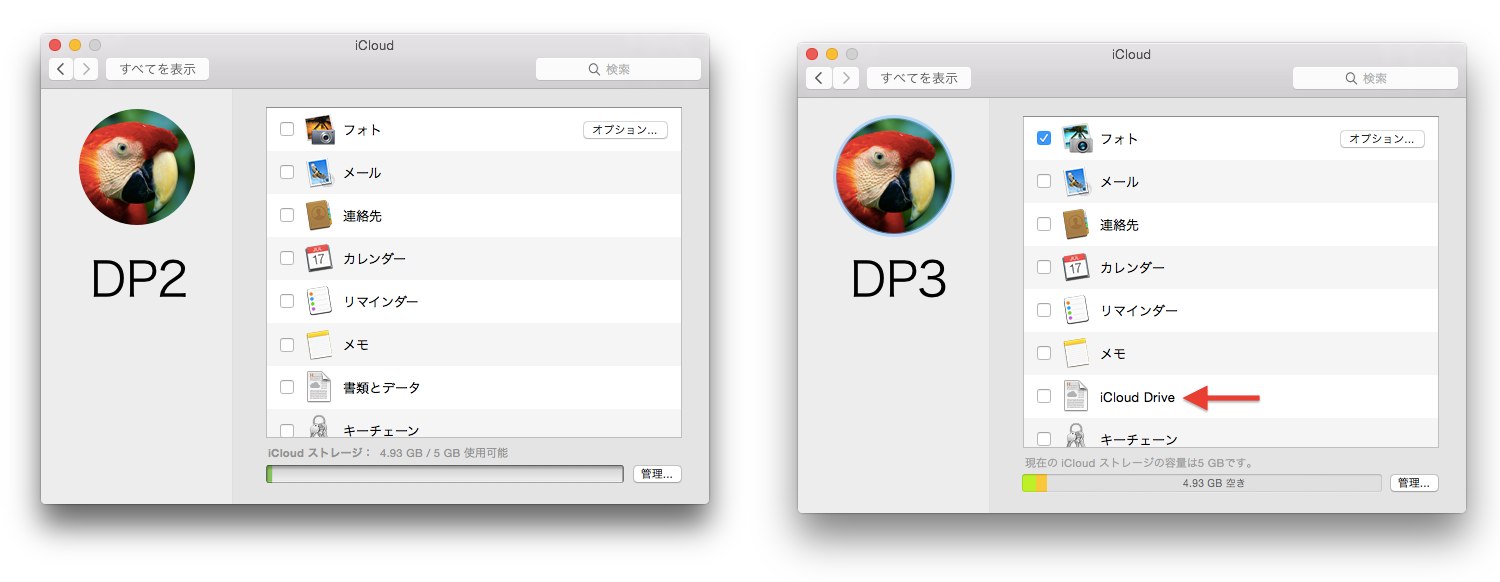The width and height of the screenshot is (1500, 582).
Task: Click the メール stamp icon in DP3 window
Action: [1076, 182]
